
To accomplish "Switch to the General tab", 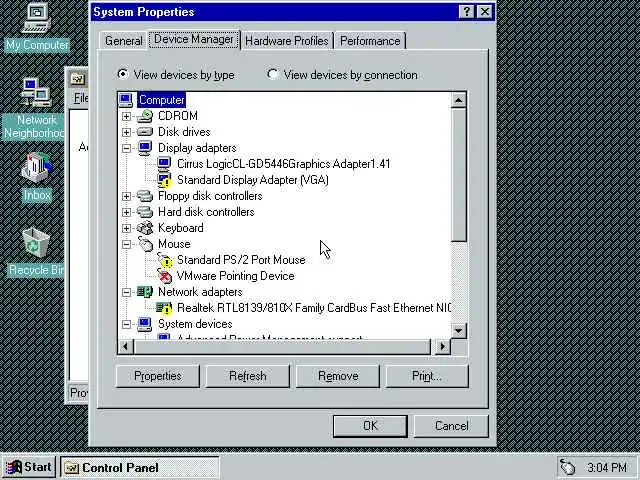I will (123, 41).
